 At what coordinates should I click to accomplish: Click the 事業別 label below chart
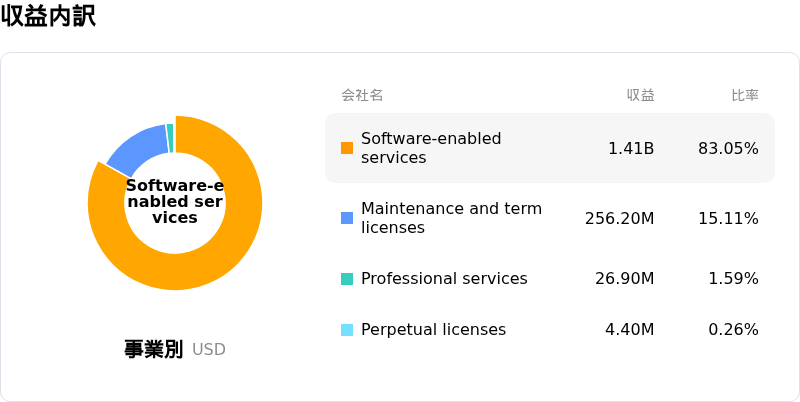(153, 349)
